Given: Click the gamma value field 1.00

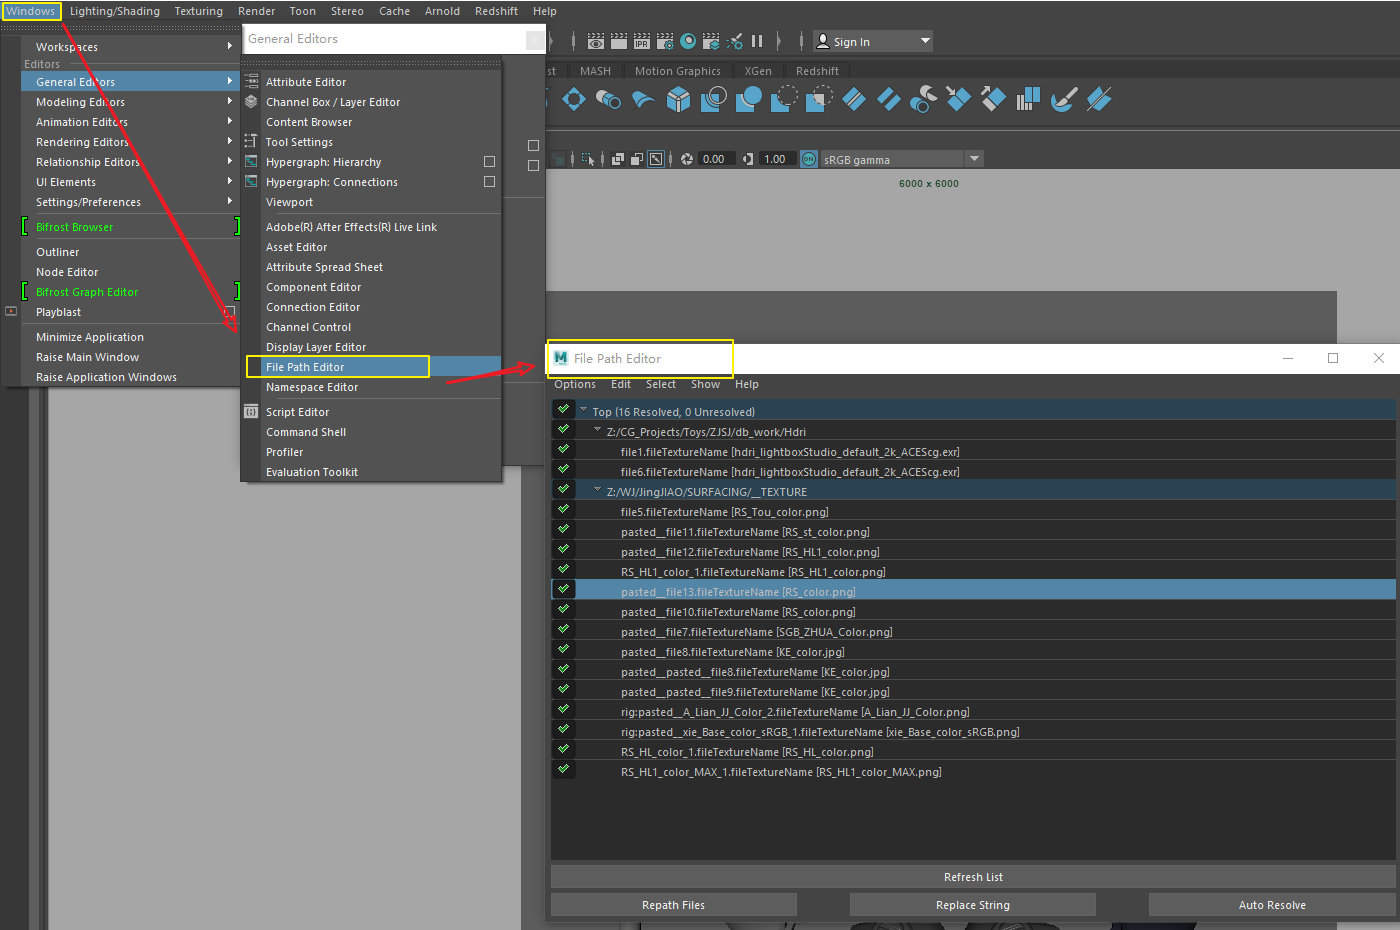Looking at the screenshot, I should (x=775, y=159).
